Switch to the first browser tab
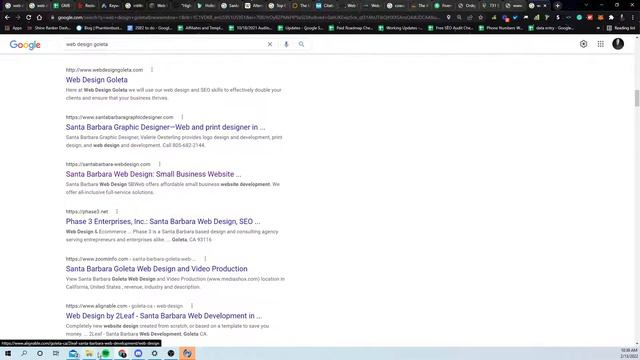Screen dimensions: 640x360 [x=13, y=6]
